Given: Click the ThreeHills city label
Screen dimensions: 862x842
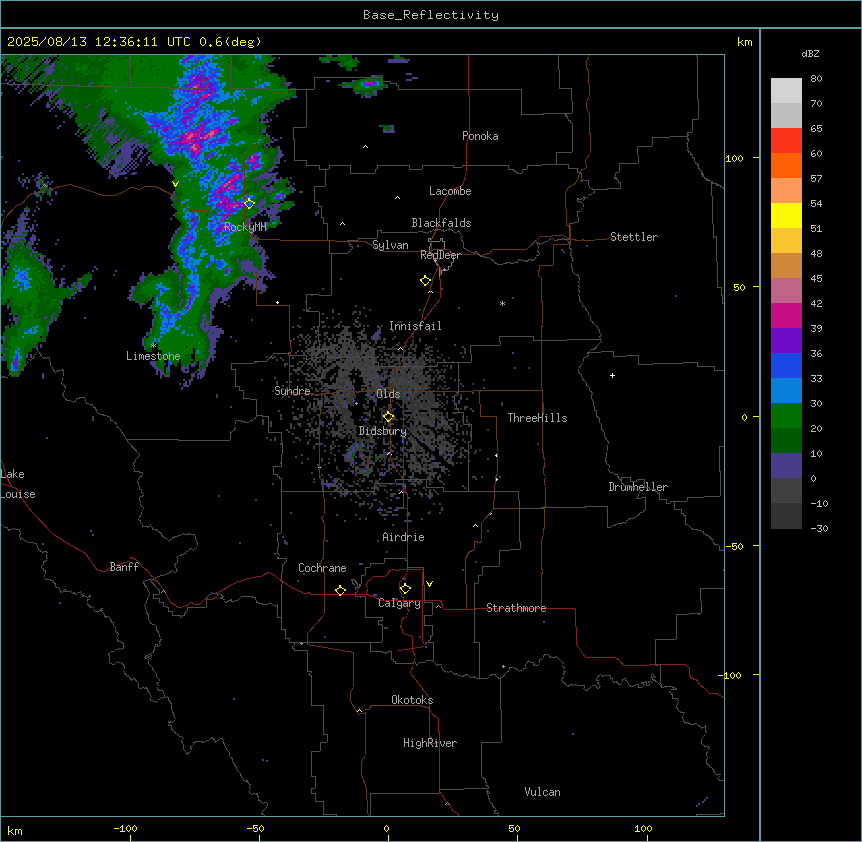Looking at the screenshot, I should pyautogui.click(x=537, y=418).
